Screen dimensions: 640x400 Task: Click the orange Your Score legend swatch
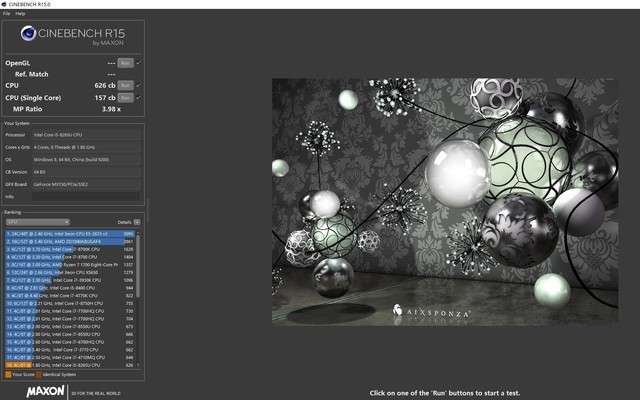[8, 374]
